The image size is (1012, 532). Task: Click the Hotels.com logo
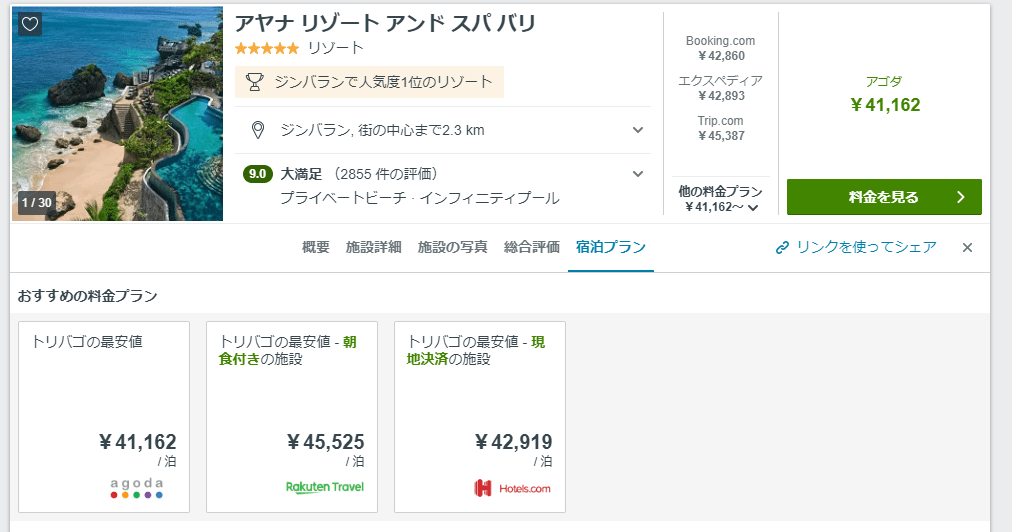point(512,488)
